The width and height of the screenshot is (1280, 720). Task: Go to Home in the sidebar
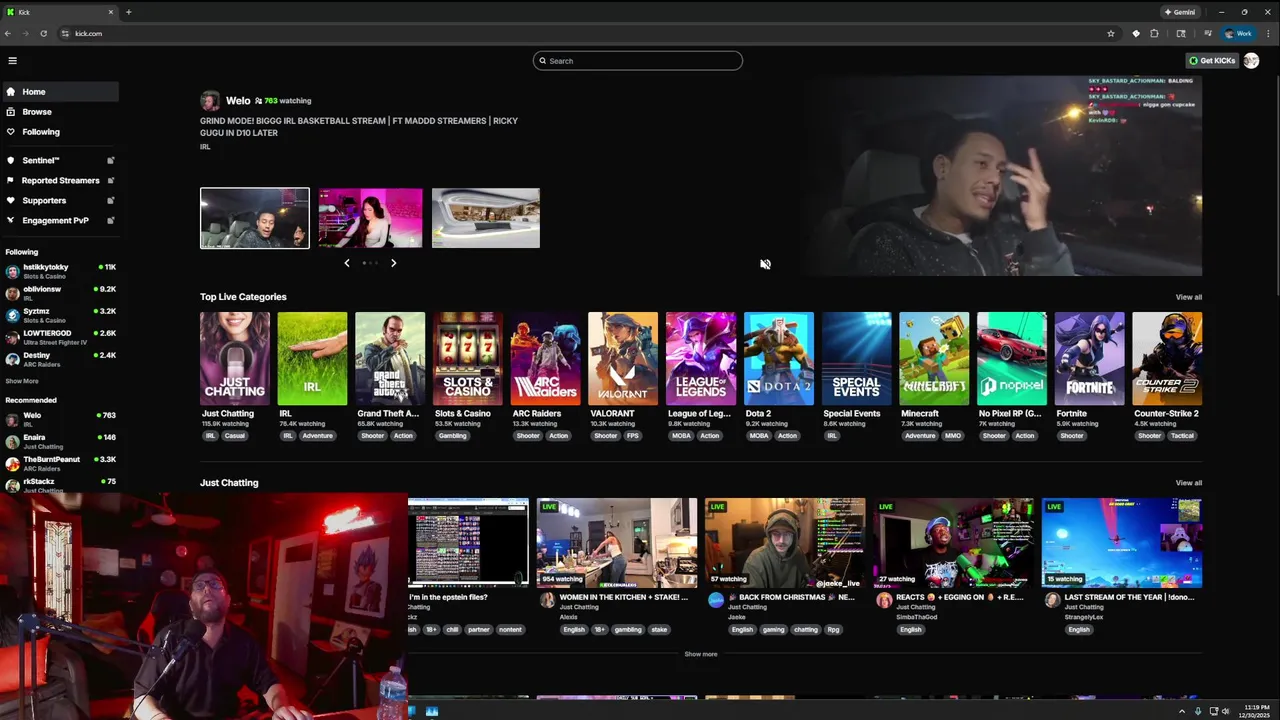(x=60, y=92)
